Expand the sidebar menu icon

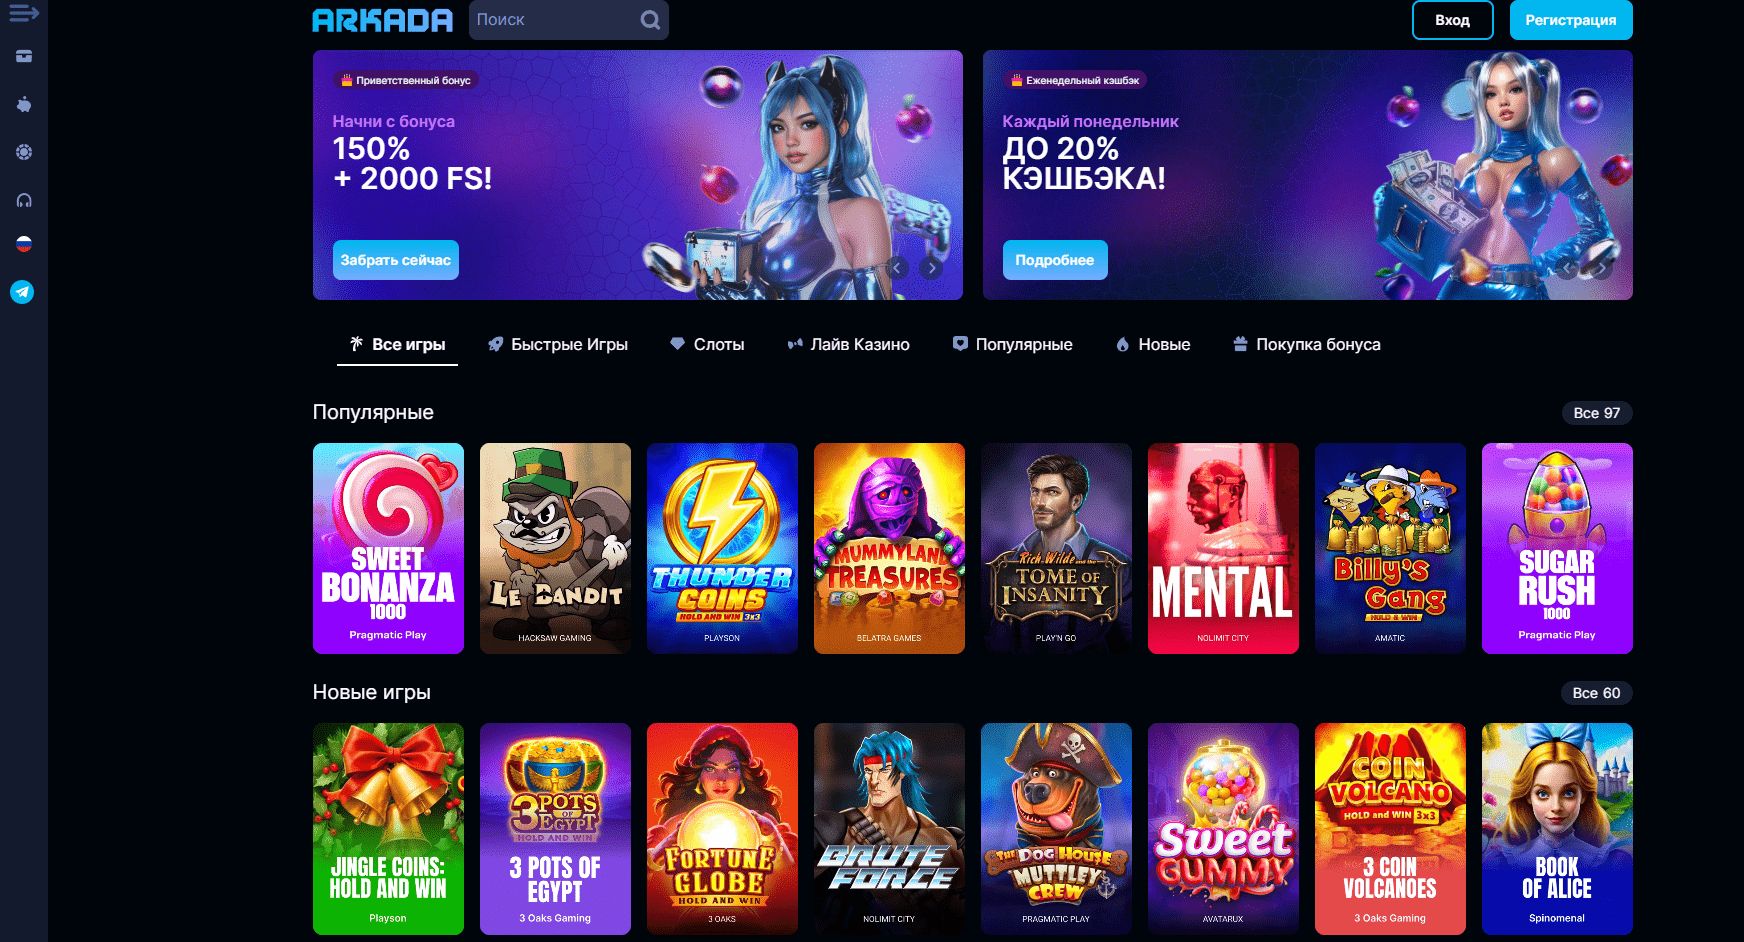(24, 13)
